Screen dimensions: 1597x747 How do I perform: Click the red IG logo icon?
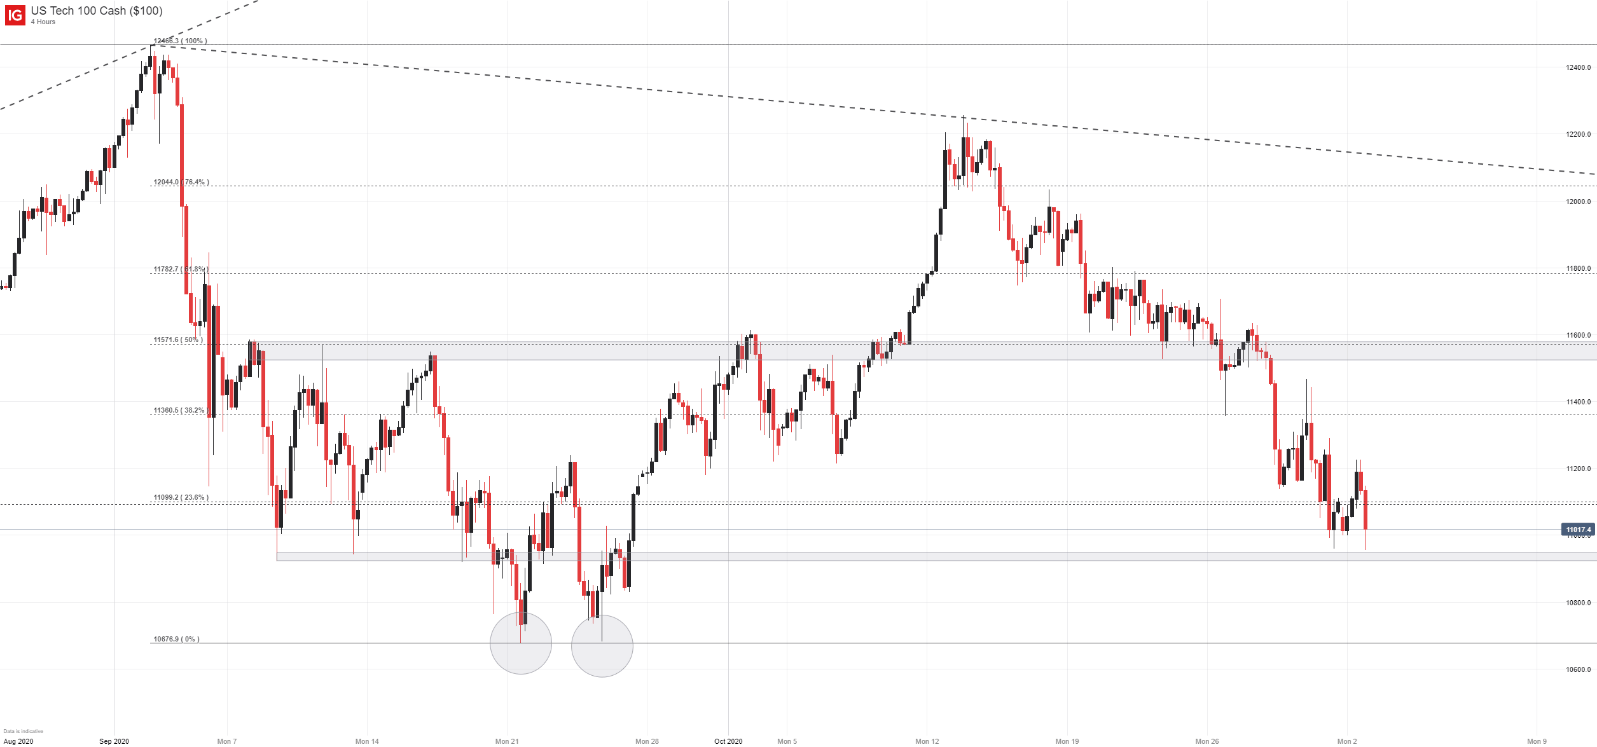pos(14,15)
